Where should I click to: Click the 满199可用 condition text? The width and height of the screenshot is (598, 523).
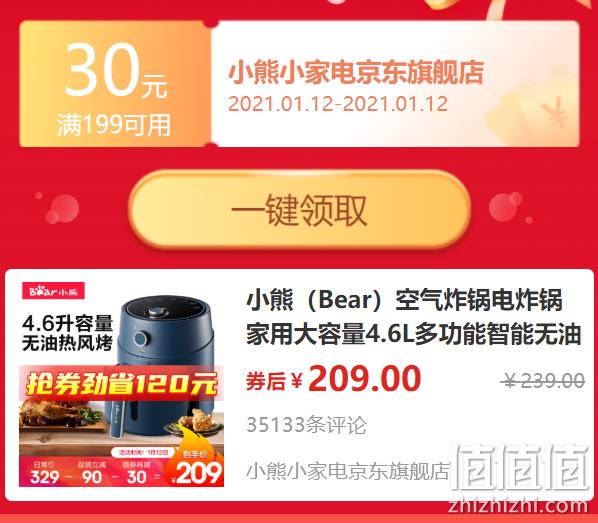click(x=114, y=125)
